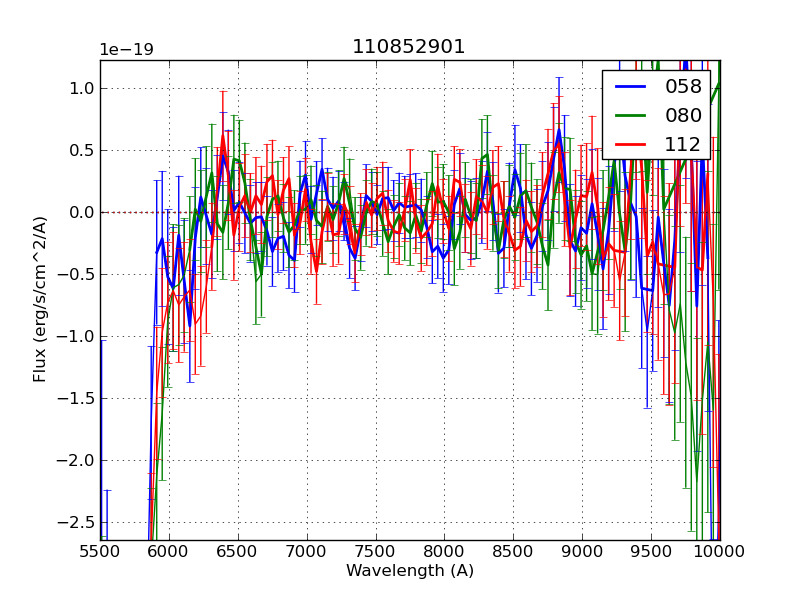Click the 1e-19 scale exponent text
800x600 pixels.
126,50
